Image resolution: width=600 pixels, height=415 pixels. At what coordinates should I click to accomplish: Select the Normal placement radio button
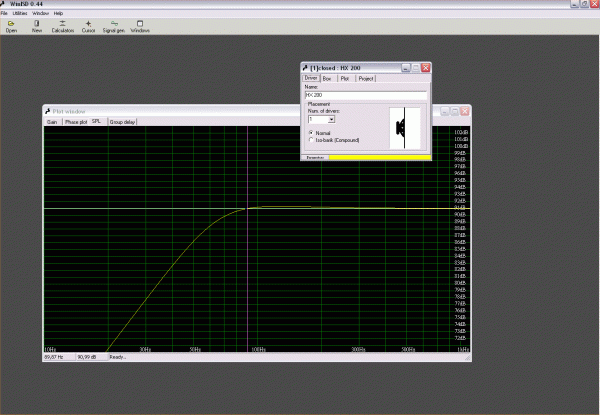(311, 133)
